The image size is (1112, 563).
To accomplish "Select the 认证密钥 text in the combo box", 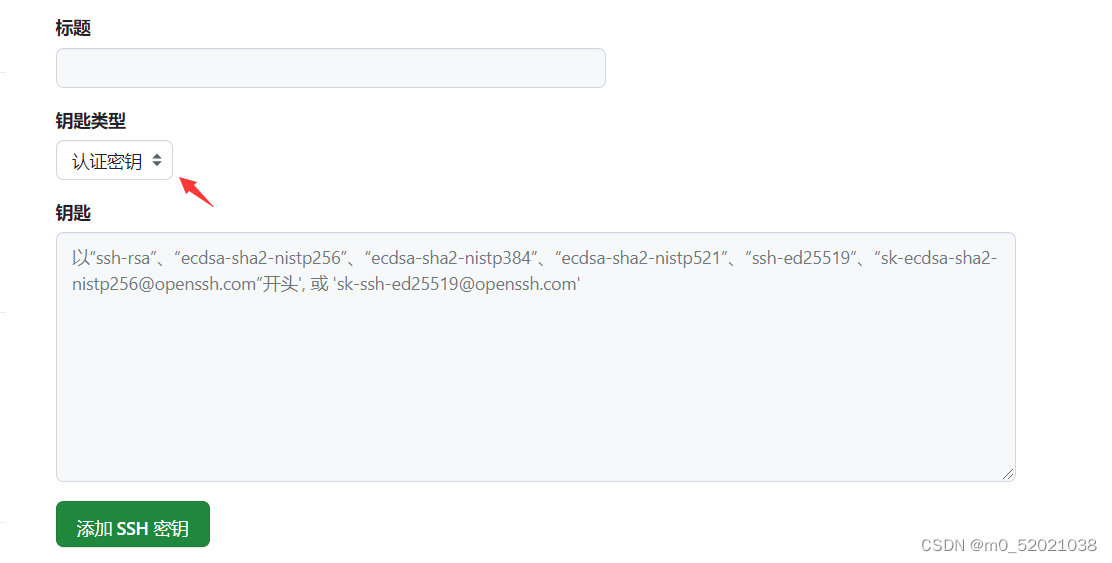I will (x=106, y=161).
